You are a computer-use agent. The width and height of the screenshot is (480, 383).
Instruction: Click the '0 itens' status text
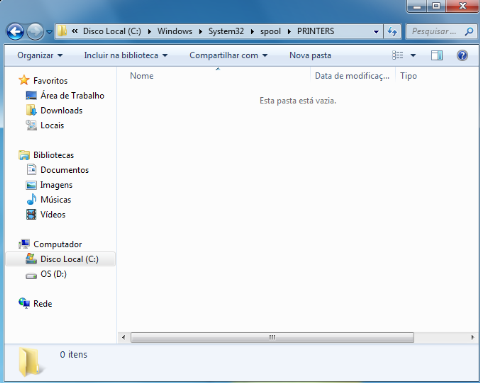[x=74, y=355]
